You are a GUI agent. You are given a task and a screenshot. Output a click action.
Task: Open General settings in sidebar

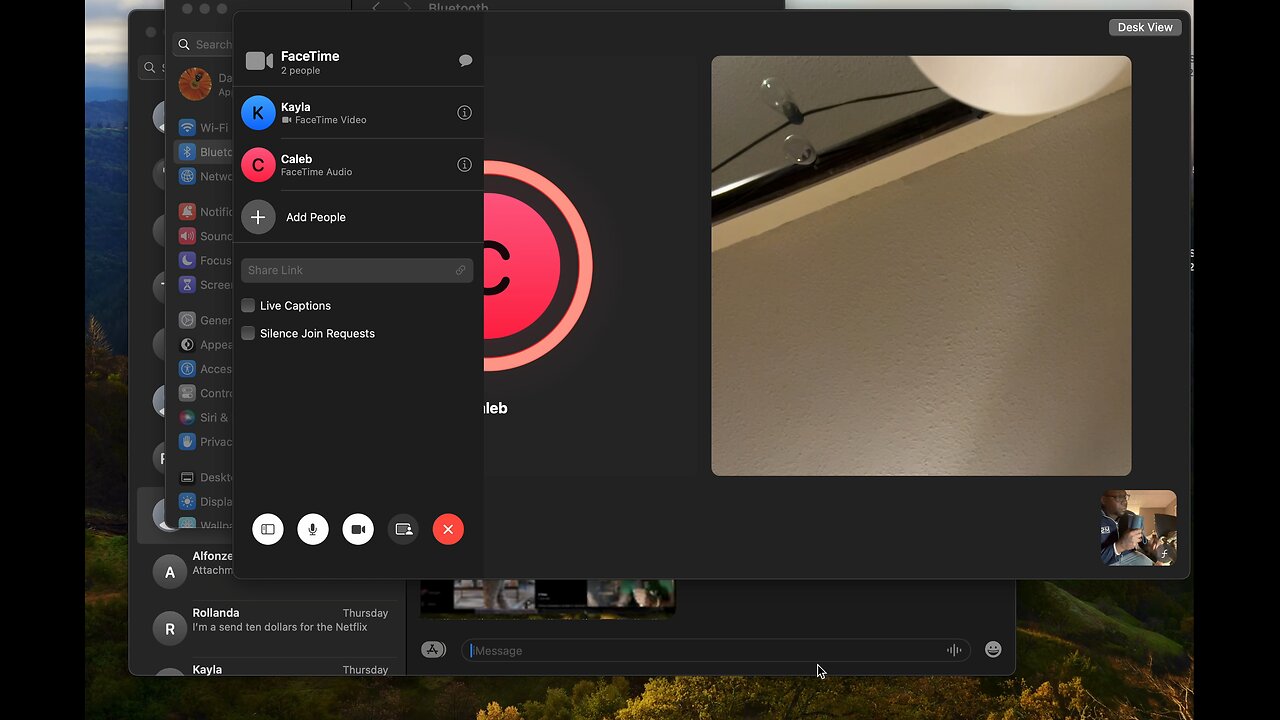(x=204, y=320)
